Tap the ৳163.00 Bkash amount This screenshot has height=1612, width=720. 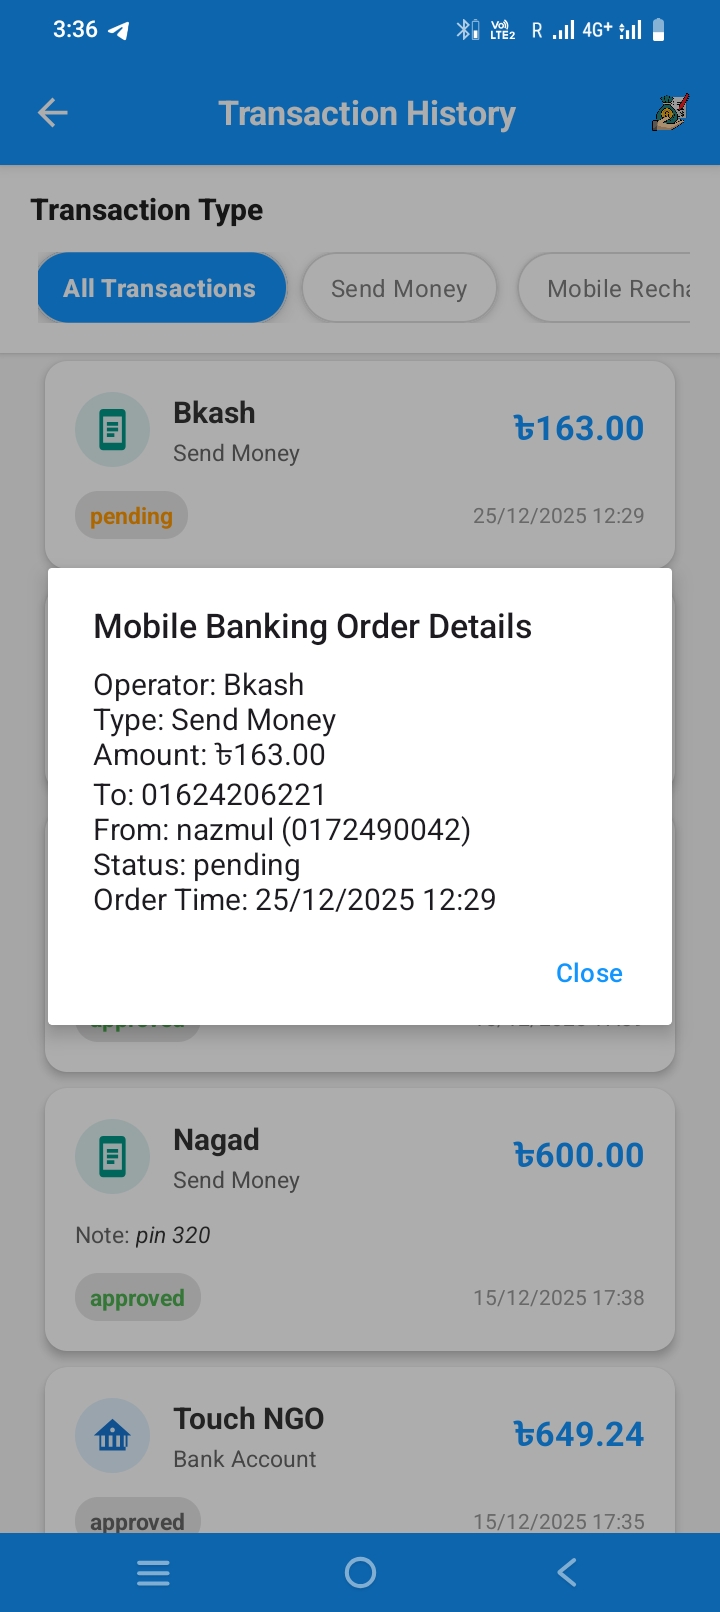[578, 429]
